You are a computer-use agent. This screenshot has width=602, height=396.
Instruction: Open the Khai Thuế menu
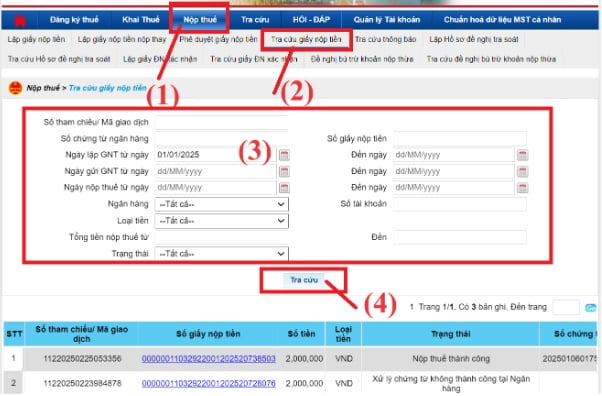point(141,20)
